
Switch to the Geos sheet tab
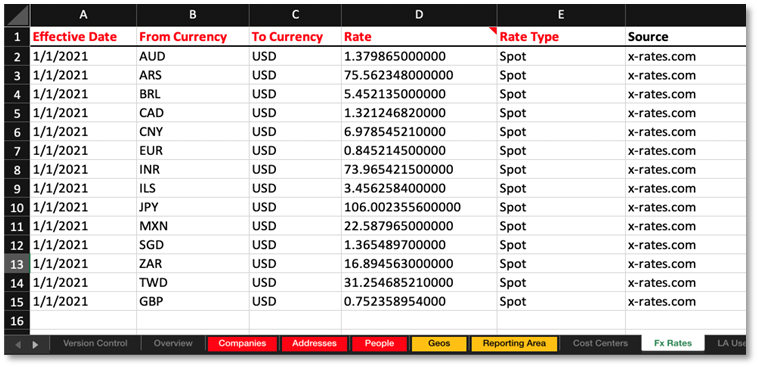coord(439,343)
